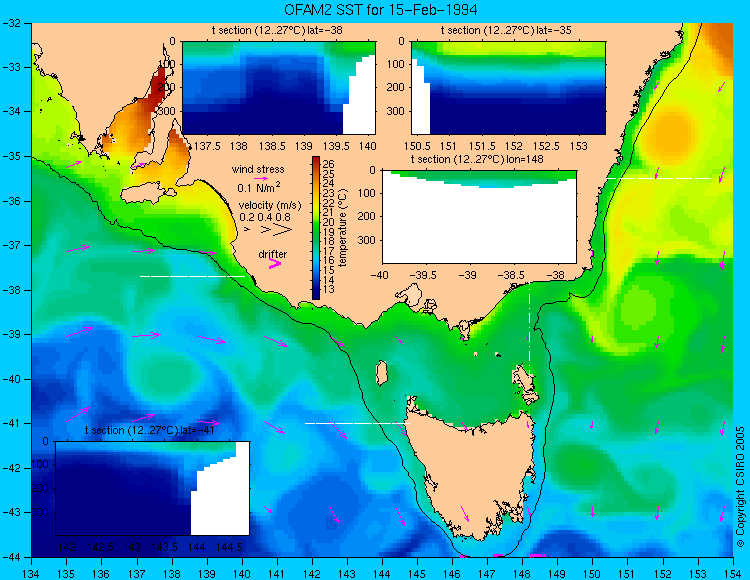Click the 151.5 tick of lat=-35 inset

pyautogui.click(x=481, y=146)
